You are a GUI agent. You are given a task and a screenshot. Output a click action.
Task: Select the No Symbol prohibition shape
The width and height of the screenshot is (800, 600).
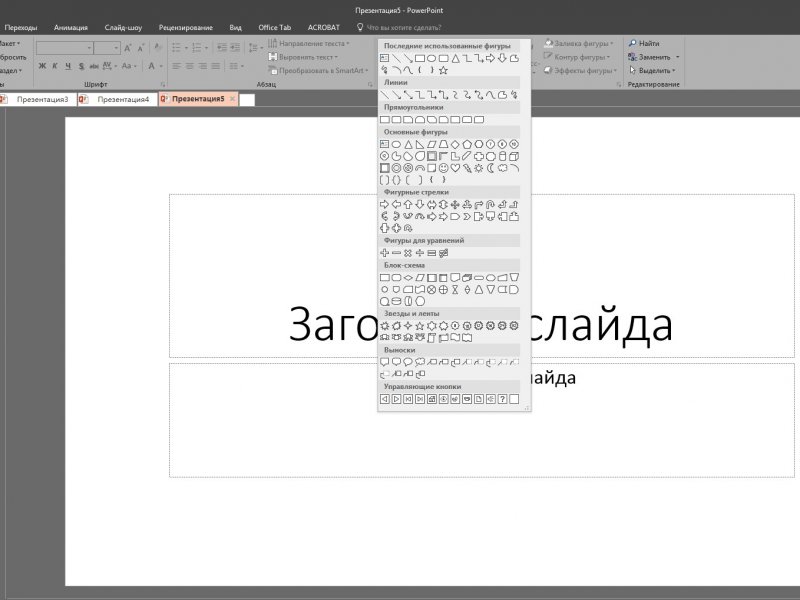tap(408, 168)
